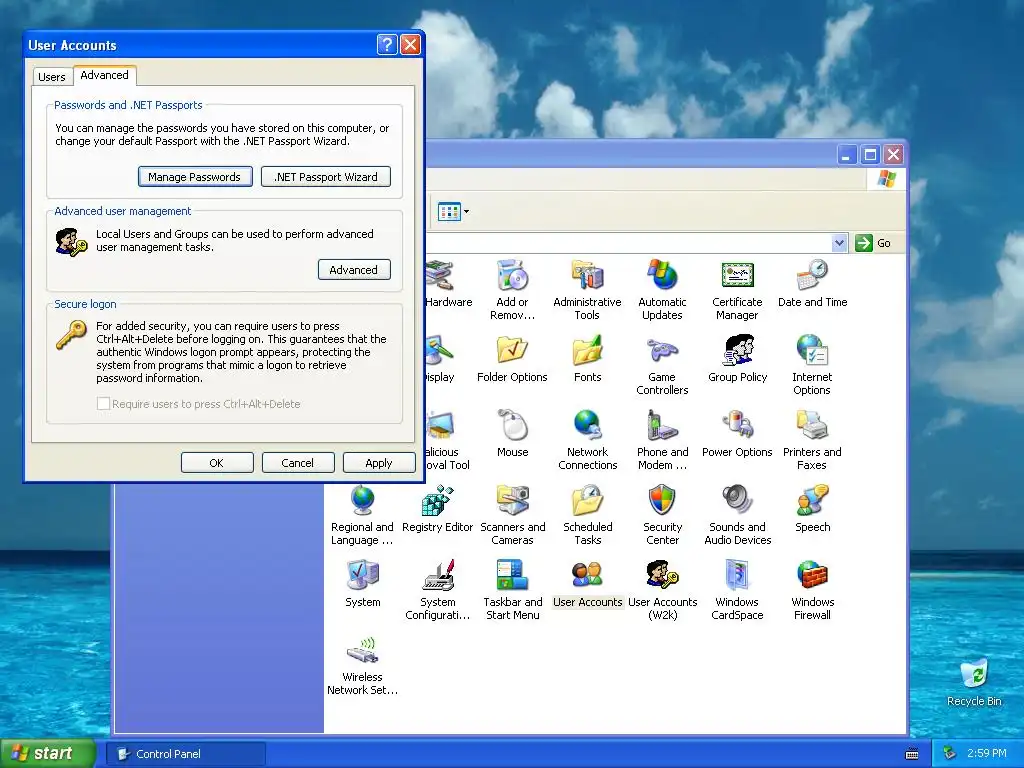1024x768 pixels.
Task: Open Administrative Tools icon
Action: point(587,276)
